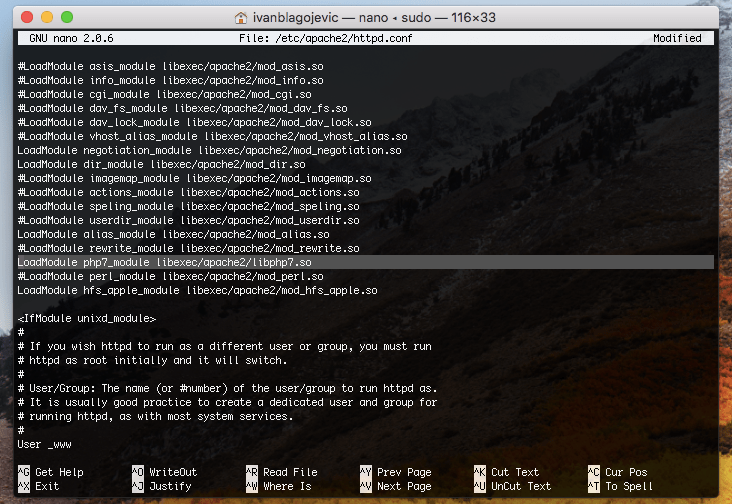Click the Modified status indicator
The width and height of the screenshot is (732, 504).
click(x=677, y=38)
